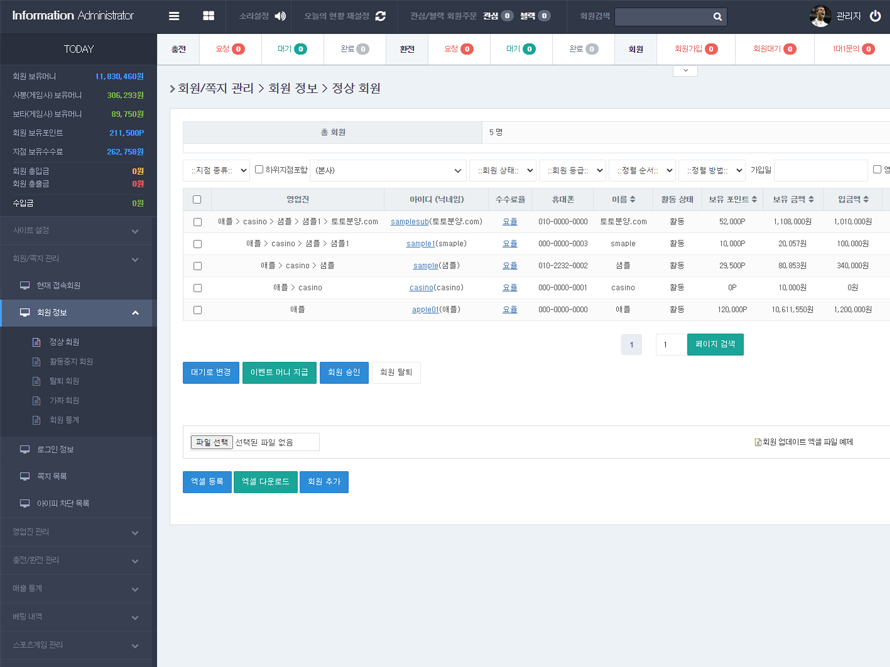Click the 엑셀 등록 button
The width and height of the screenshot is (890, 667).
click(207, 482)
